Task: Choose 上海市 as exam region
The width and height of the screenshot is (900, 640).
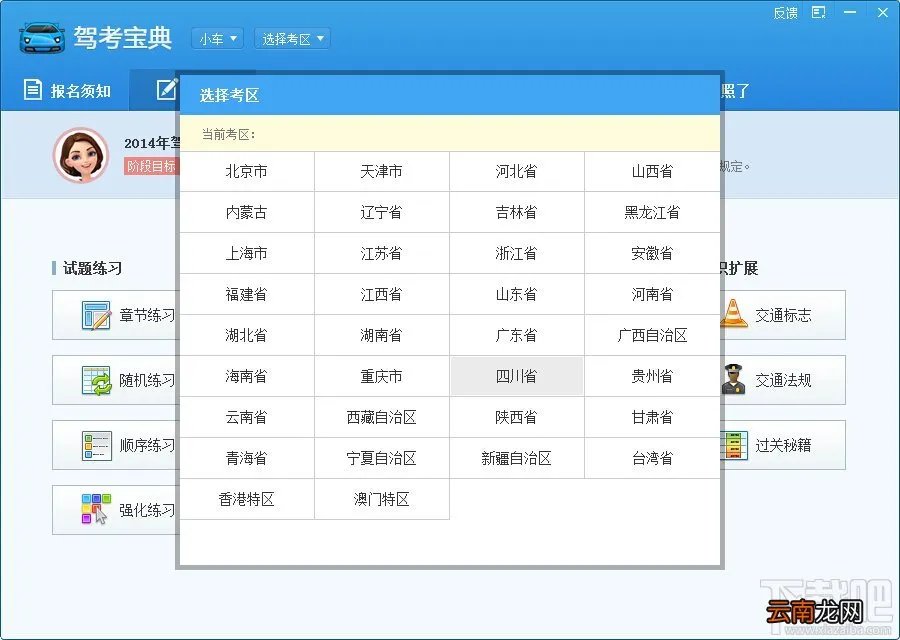Action: [247, 253]
